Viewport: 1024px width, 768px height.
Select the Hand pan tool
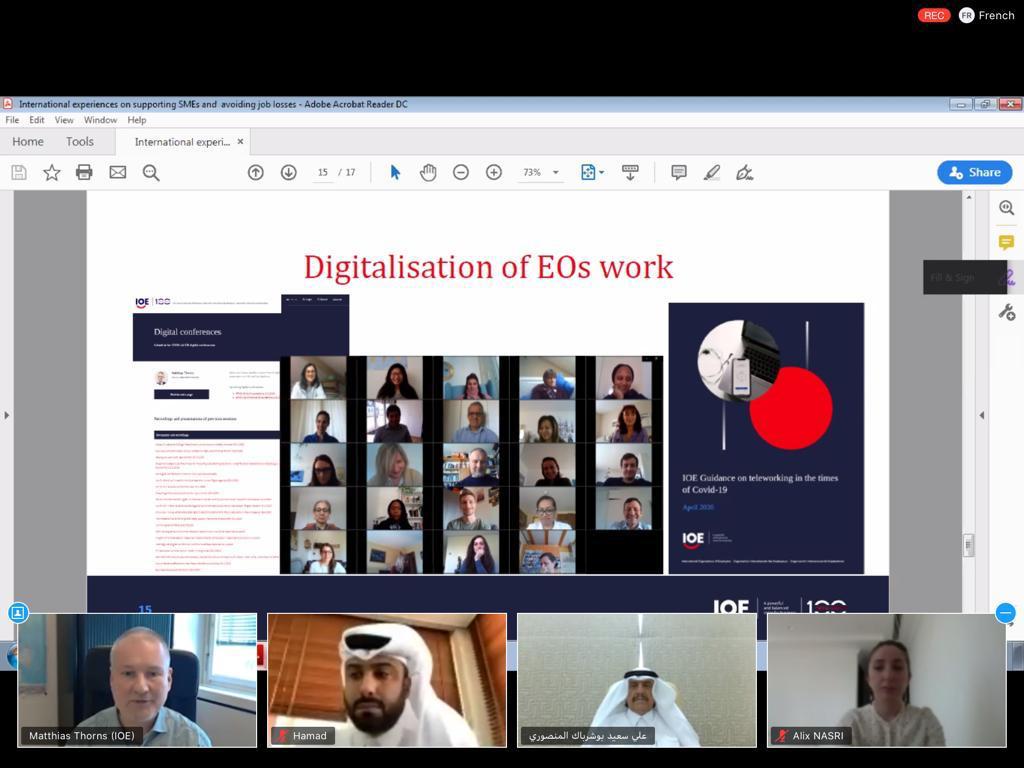click(428, 172)
